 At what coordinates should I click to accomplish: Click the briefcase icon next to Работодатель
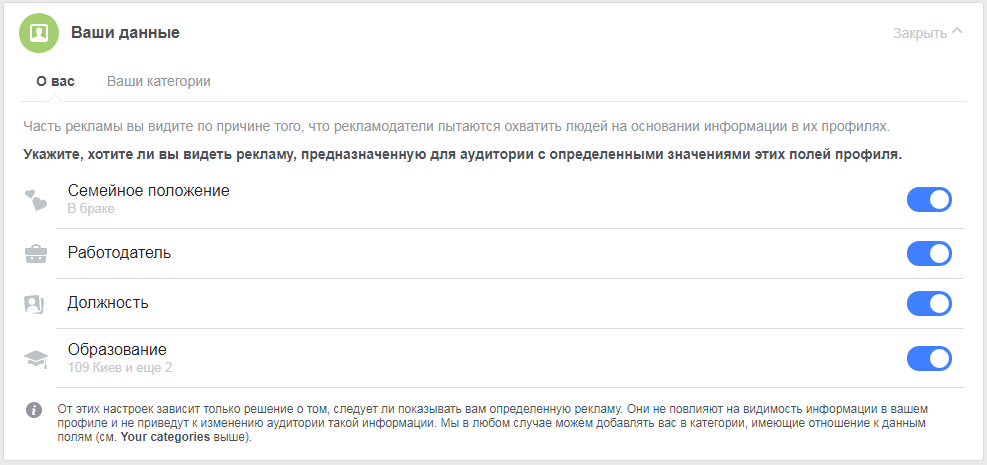[x=36, y=254]
